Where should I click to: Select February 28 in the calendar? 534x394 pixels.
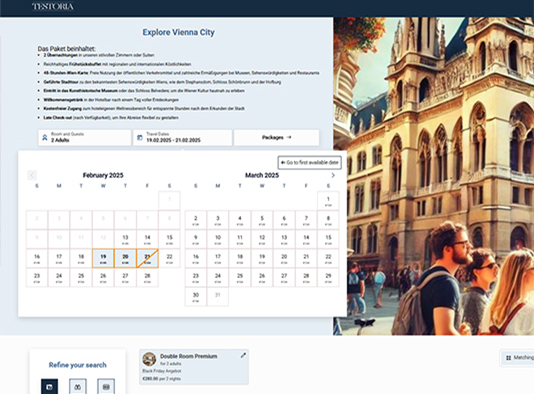[x=147, y=277]
